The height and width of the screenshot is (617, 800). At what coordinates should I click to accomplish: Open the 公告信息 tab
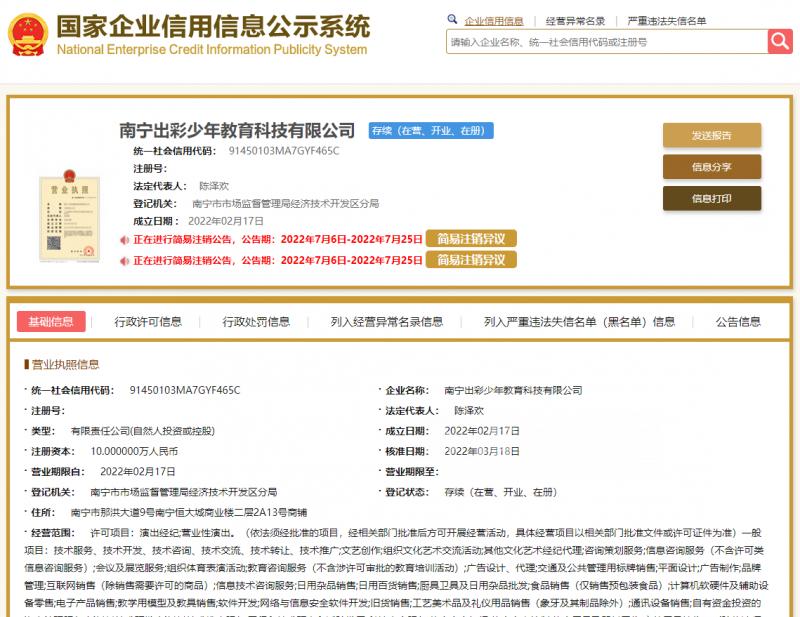738,322
